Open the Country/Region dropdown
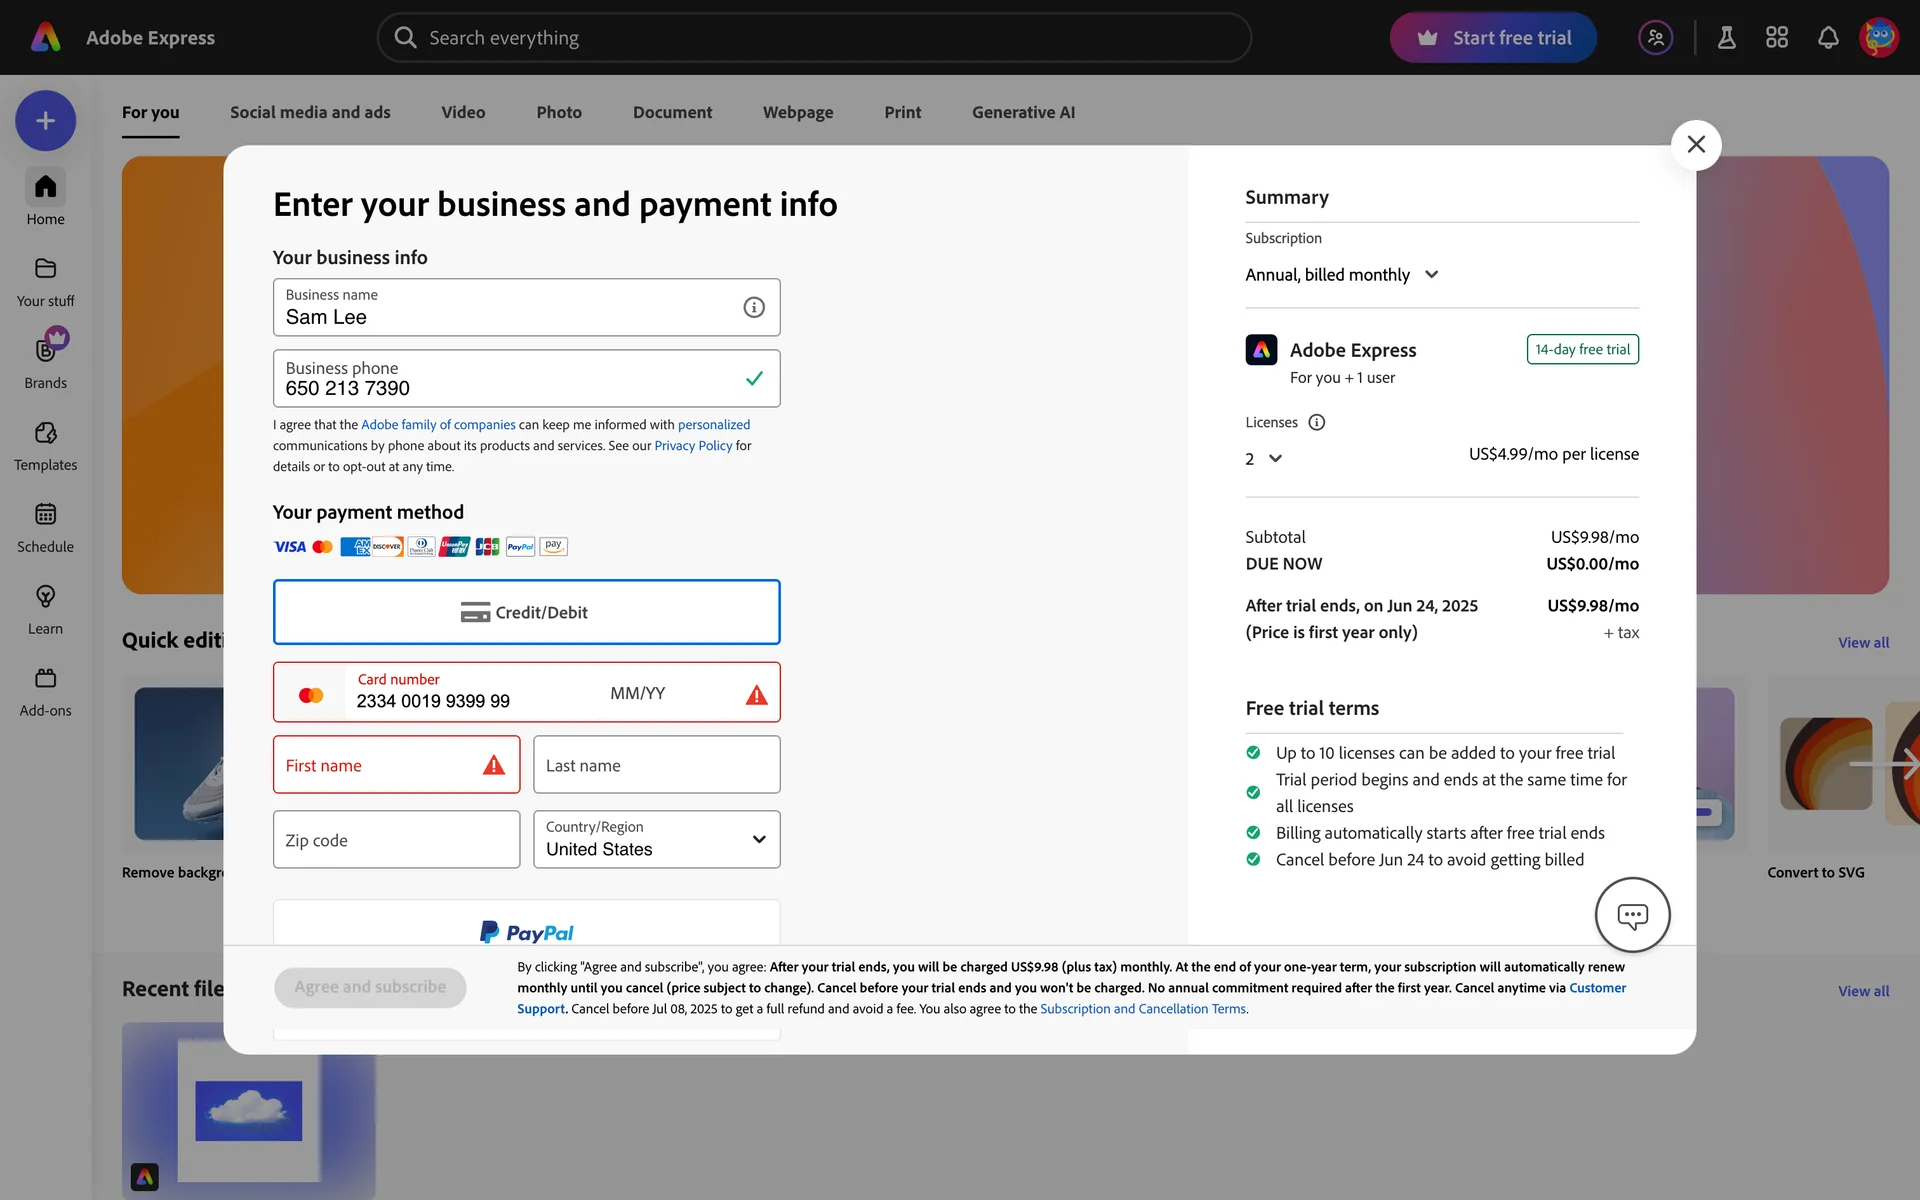The width and height of the screenshot is (1920, 1200). pos(656,839)
